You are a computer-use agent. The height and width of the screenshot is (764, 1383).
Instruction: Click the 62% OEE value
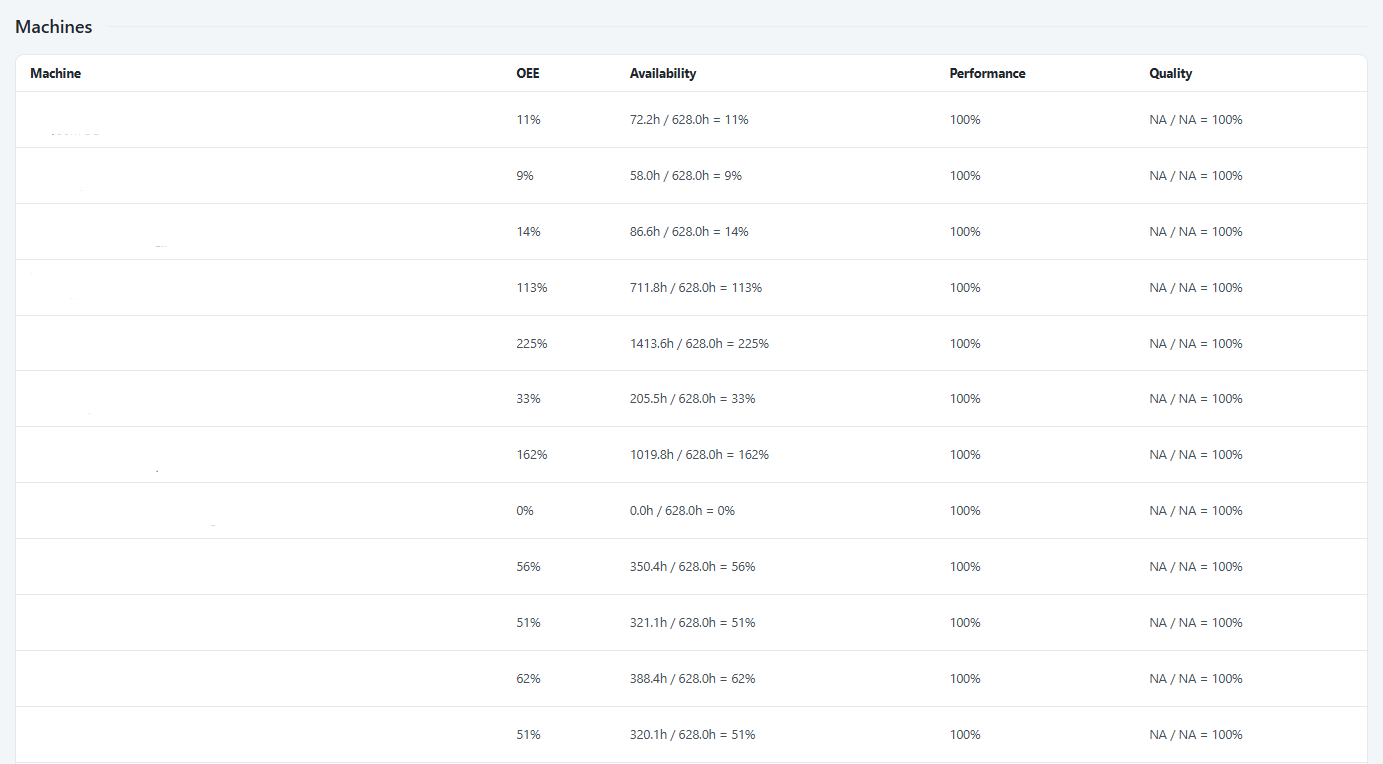[528, 679]
